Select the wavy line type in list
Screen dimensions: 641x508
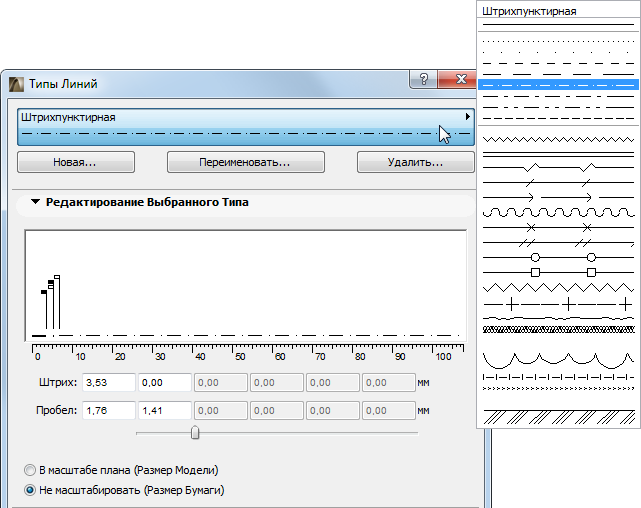click(559, 212)
